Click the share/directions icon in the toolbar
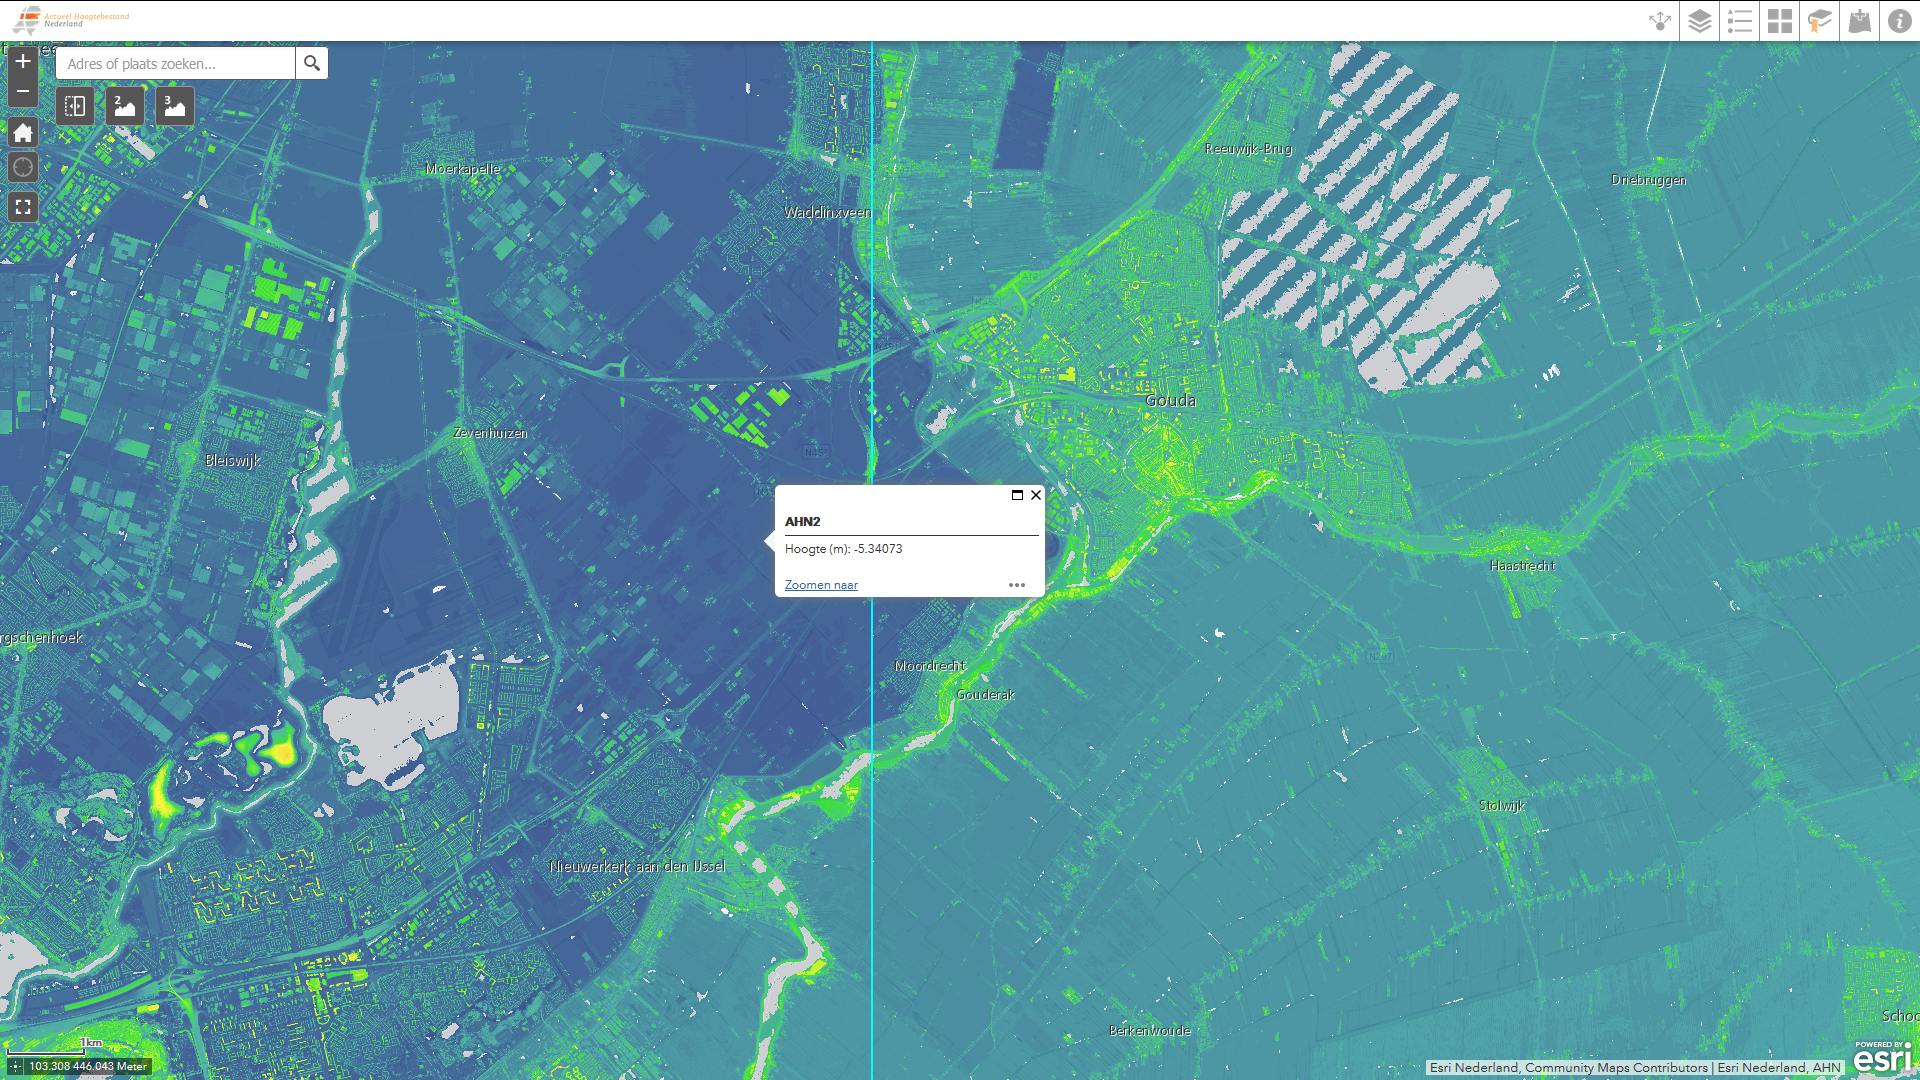Screen dimensions: 1920x1080 (x=1660, y=20)
